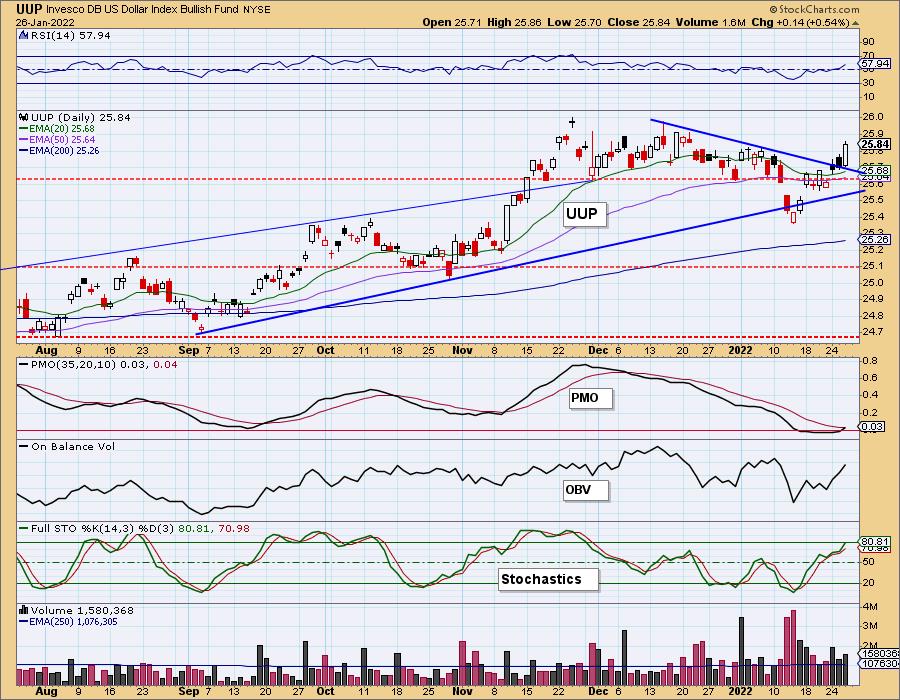Click the 25.26 EMA tag on price axis
Screen dimensions: 900x700
(876, 239)
